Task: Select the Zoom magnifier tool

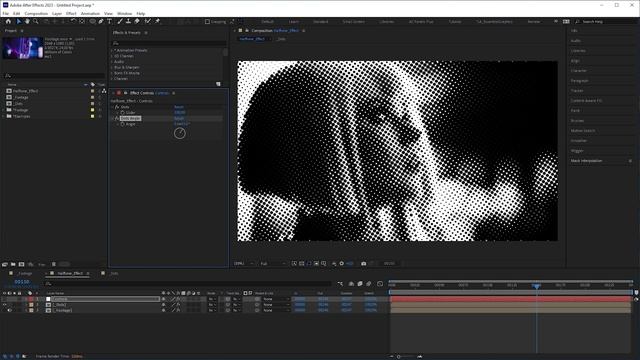Action: (x=36, y=21)
